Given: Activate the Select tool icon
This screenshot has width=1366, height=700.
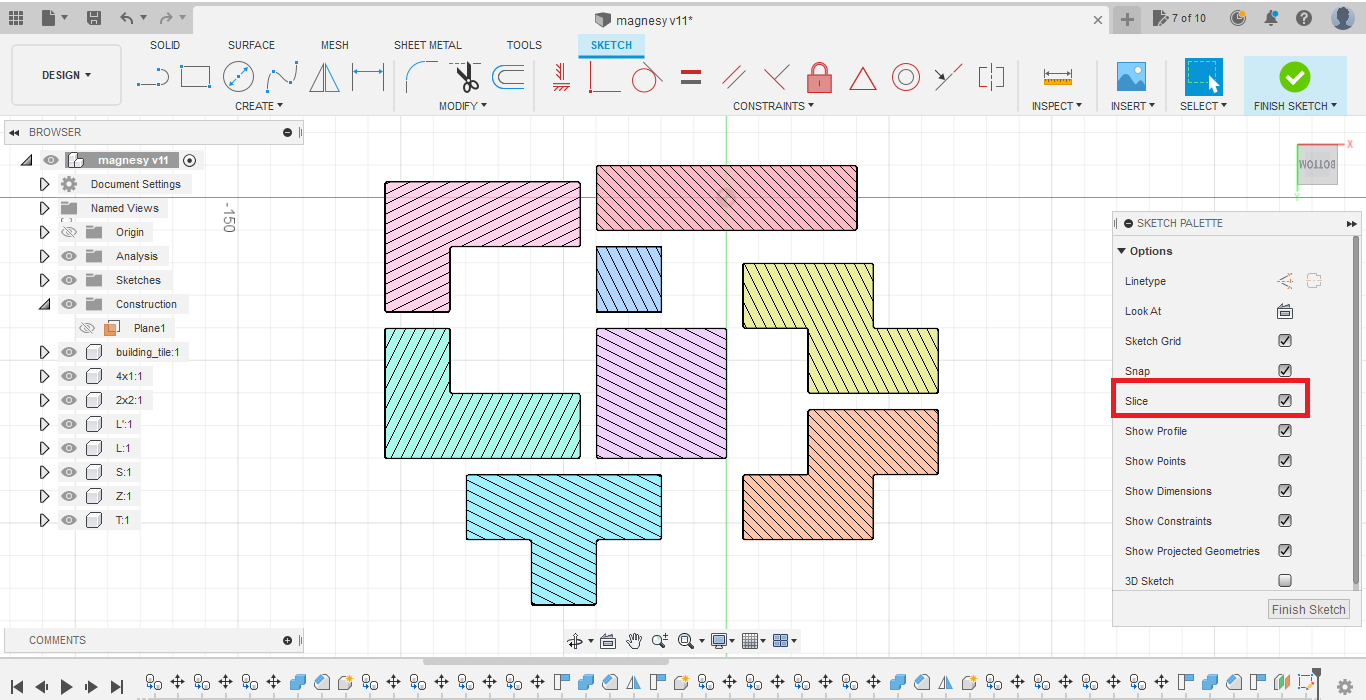Looking at the screenshot, I should (x=1204, y=76).
